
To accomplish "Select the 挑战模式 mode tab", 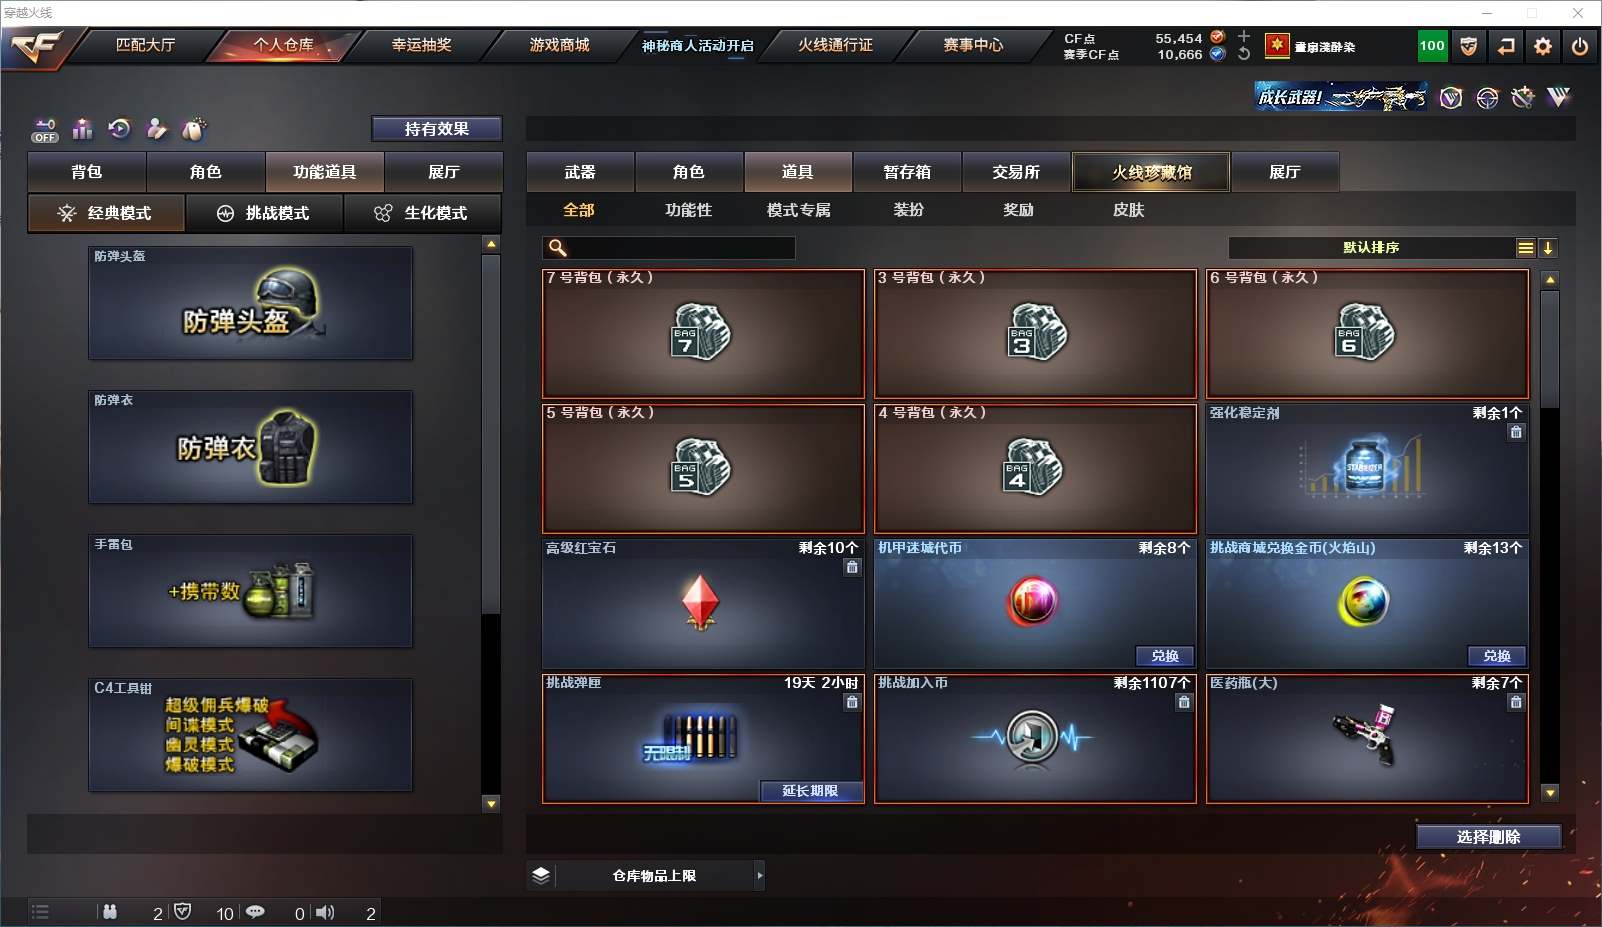I will tap(265, 213).
